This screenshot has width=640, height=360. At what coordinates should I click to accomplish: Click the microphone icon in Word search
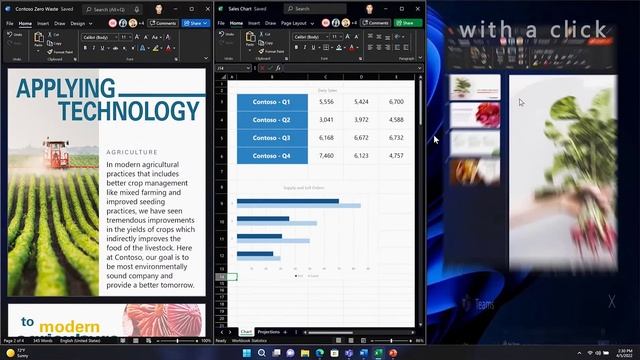pos(137,9)
